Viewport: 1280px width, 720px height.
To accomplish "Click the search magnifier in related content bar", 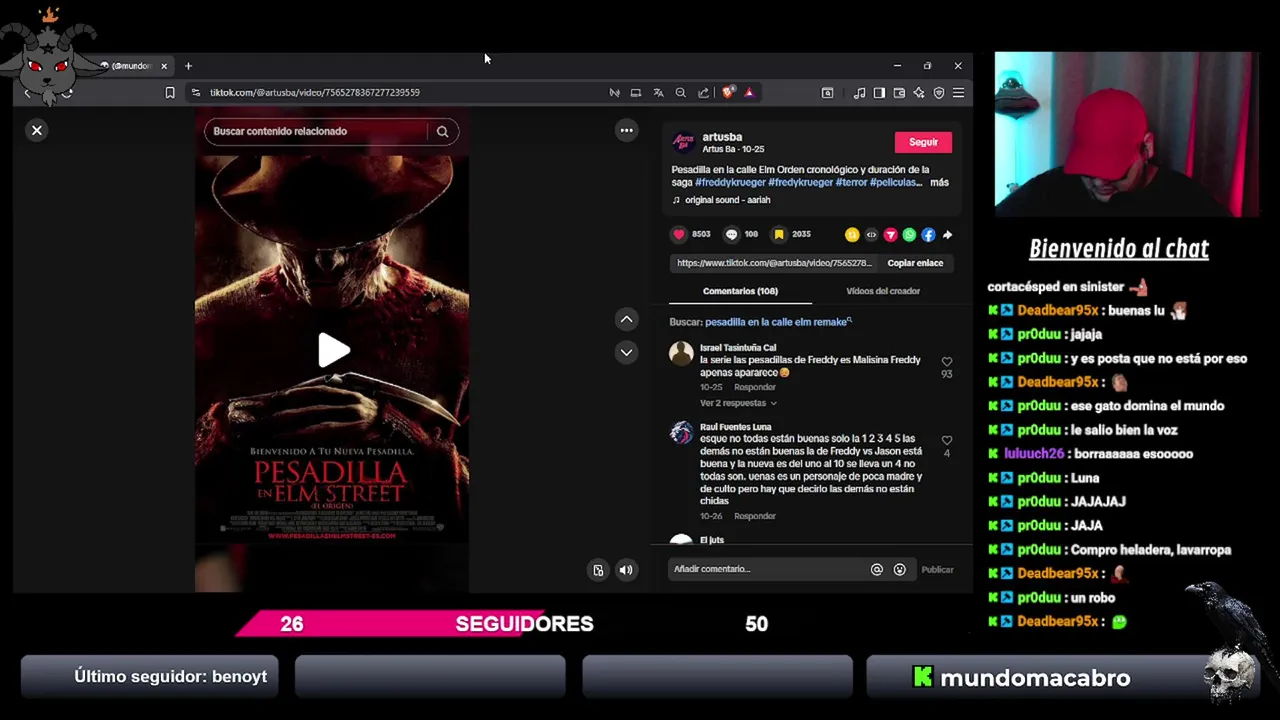I will tap(442, 131).
